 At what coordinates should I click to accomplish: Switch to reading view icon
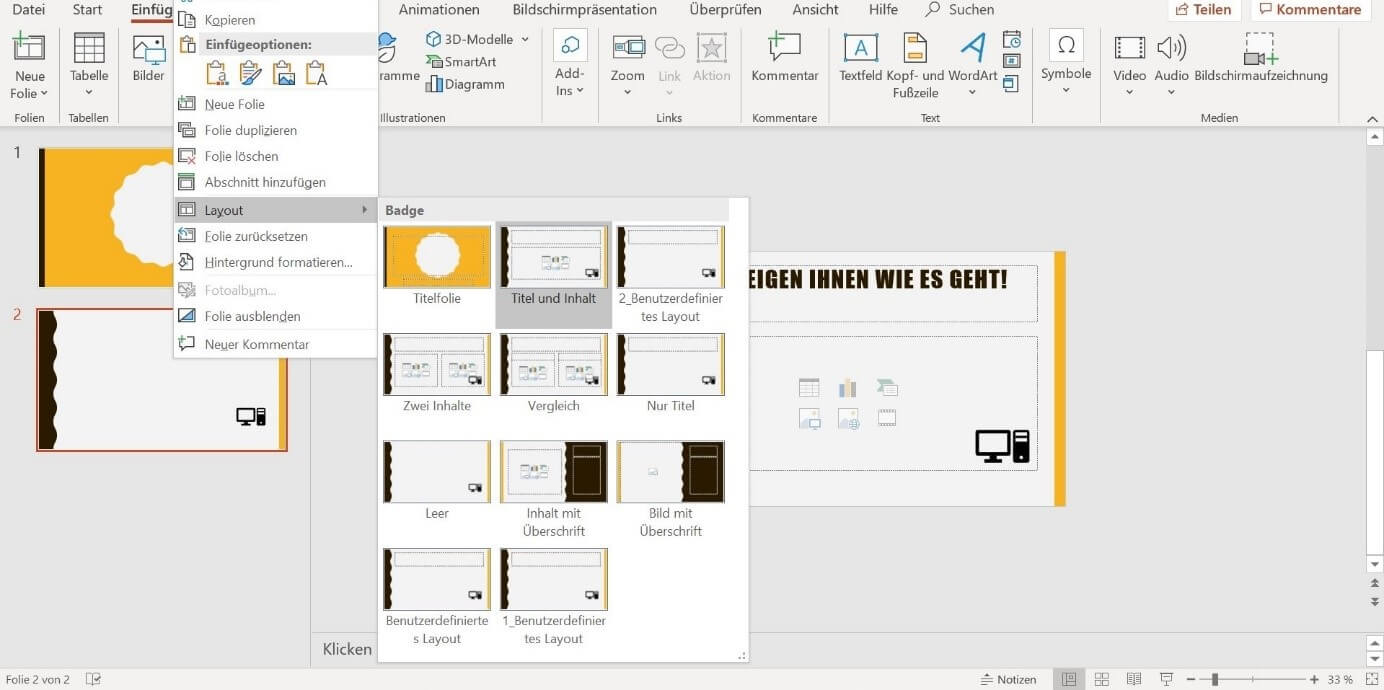(1133, 680)
